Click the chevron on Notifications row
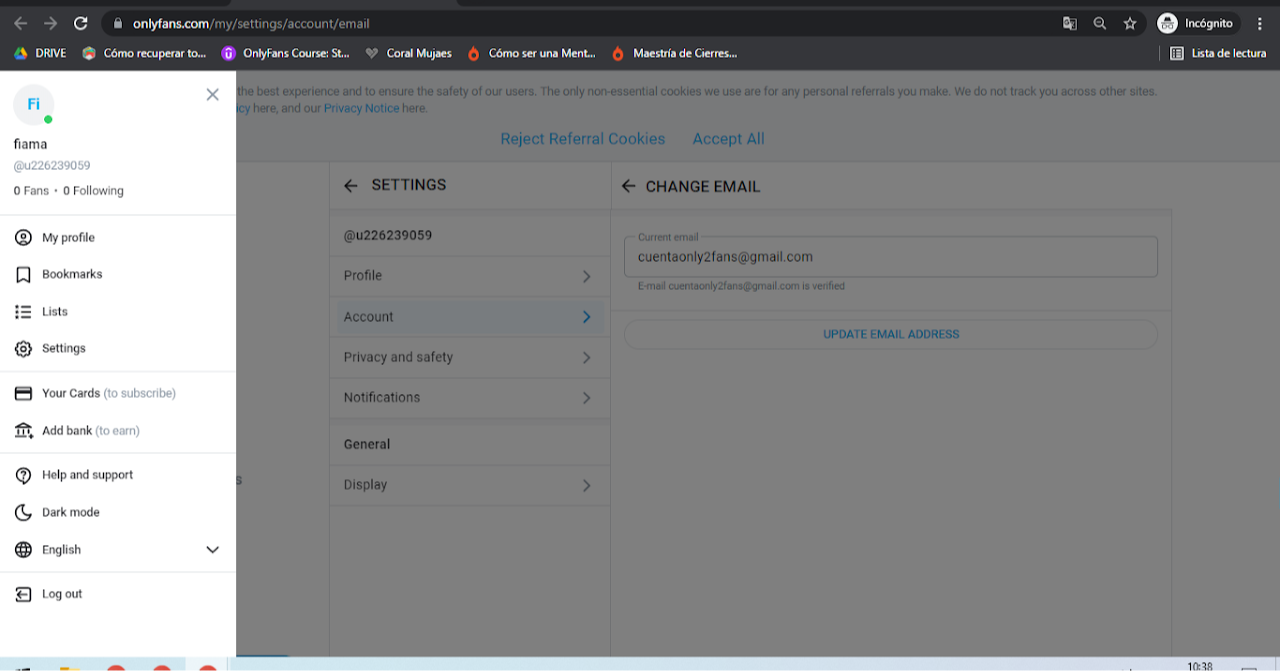The width and height of the screenshot is (1280, 671). [587, 398]
